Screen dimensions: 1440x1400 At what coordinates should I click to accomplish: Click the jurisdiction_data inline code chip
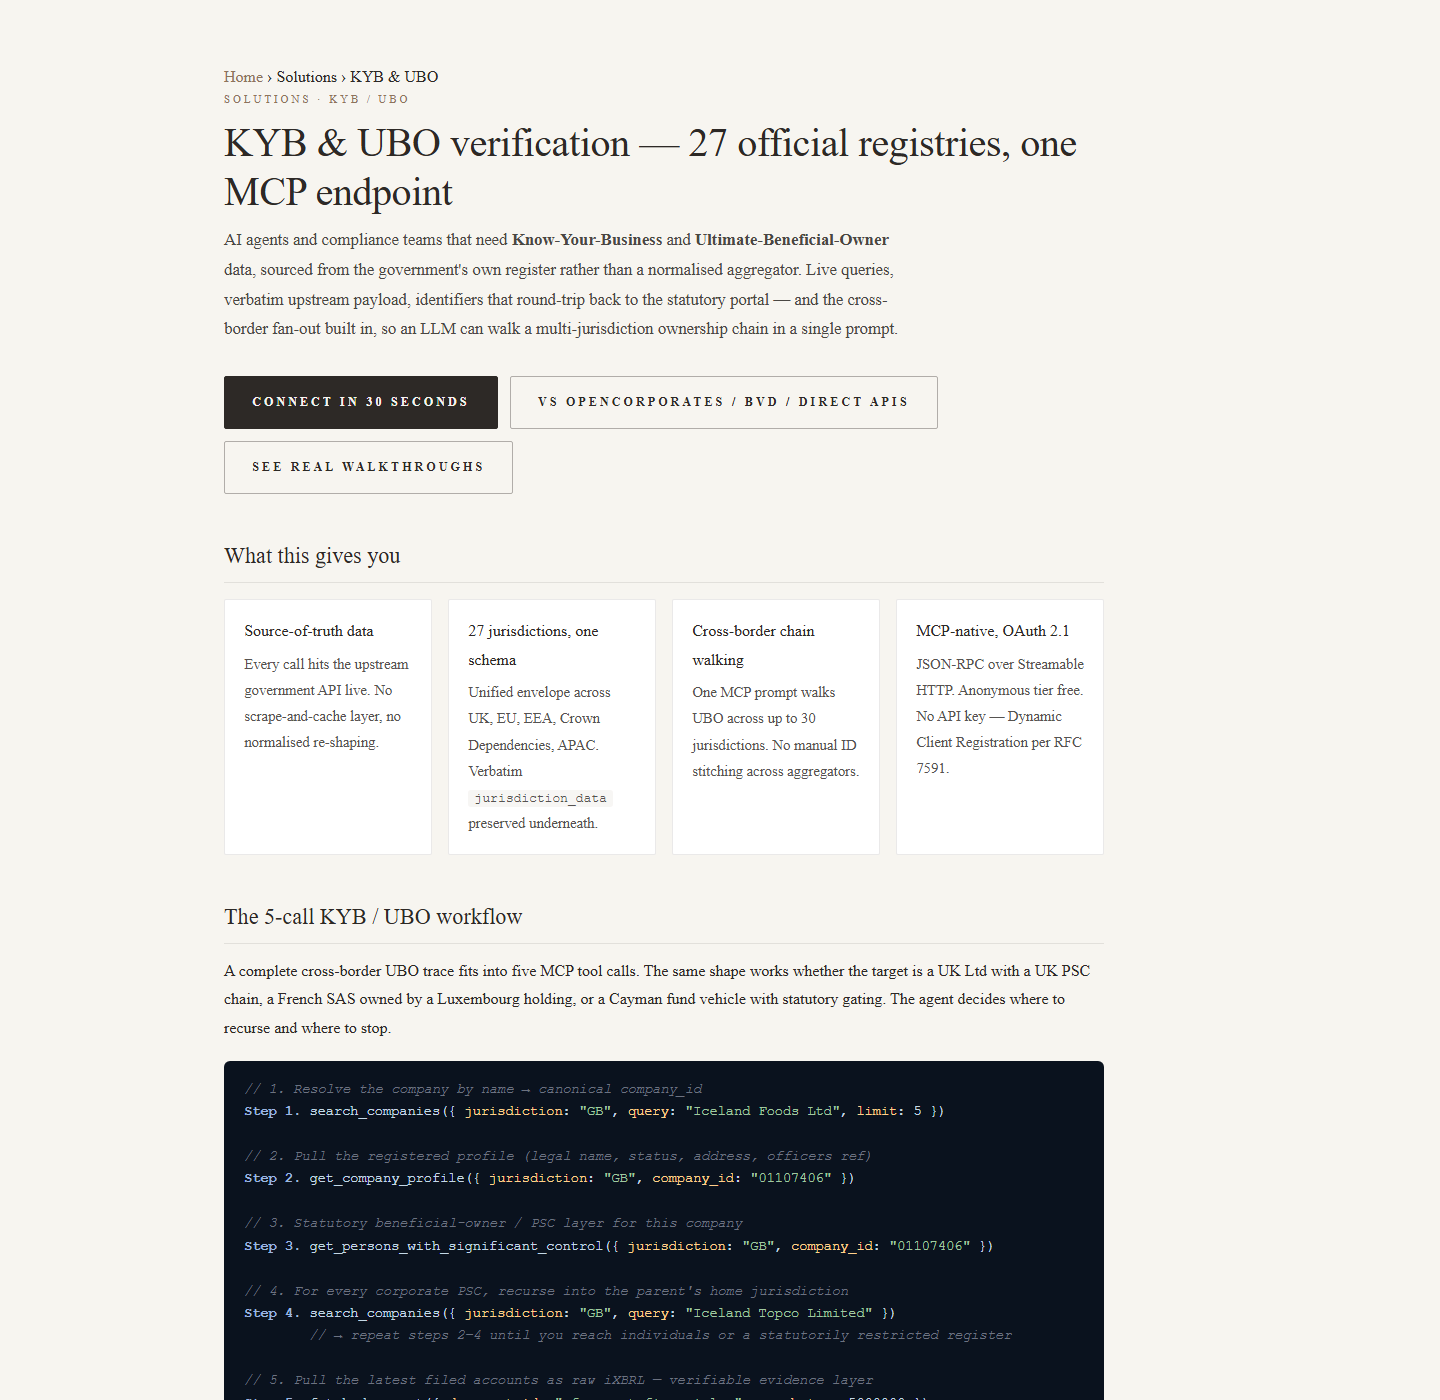click(x=540, y=798)
